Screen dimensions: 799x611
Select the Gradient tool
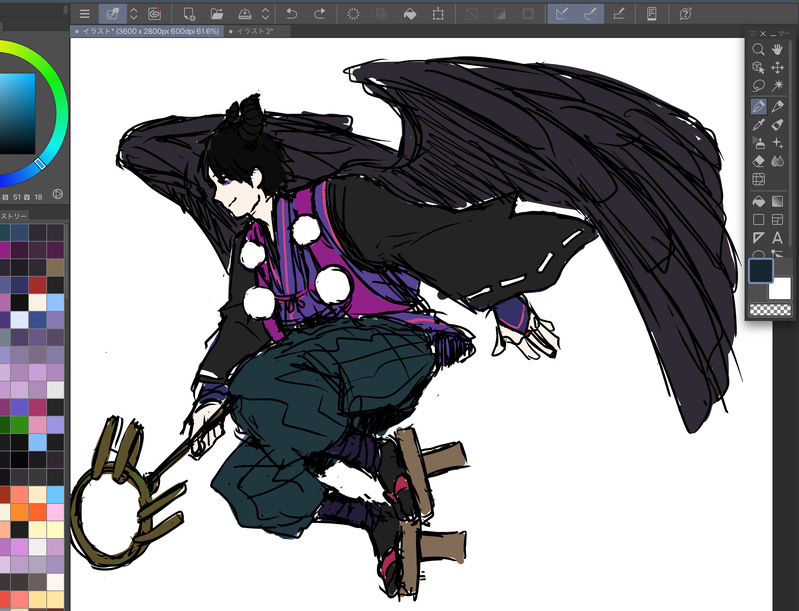pyautogui.click(x=777, y=201)
